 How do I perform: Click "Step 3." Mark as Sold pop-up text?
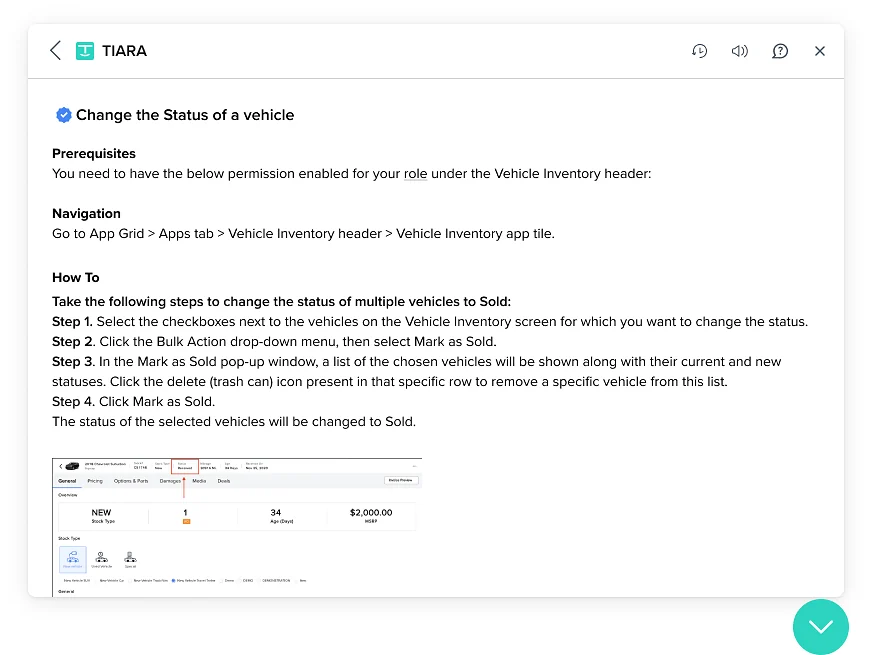click(417, 371)
